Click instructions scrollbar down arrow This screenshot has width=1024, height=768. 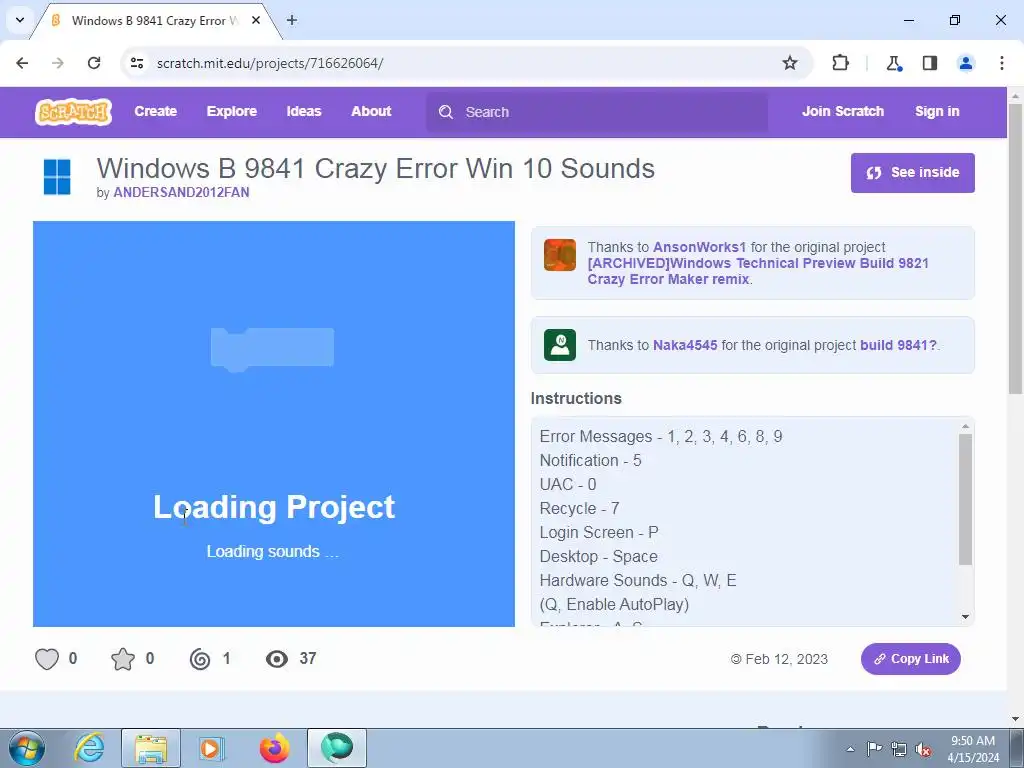[965, 617]
